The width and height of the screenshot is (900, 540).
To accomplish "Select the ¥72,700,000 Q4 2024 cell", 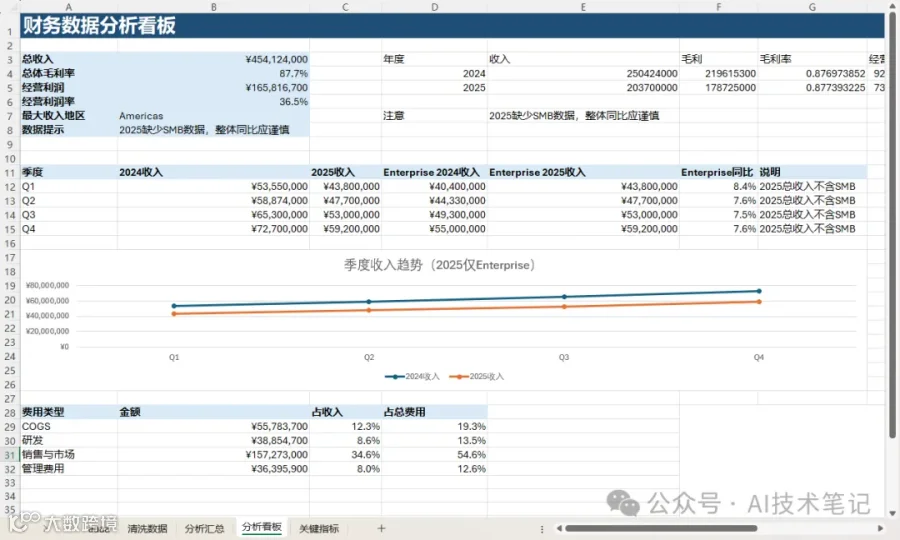I will 214,229.
